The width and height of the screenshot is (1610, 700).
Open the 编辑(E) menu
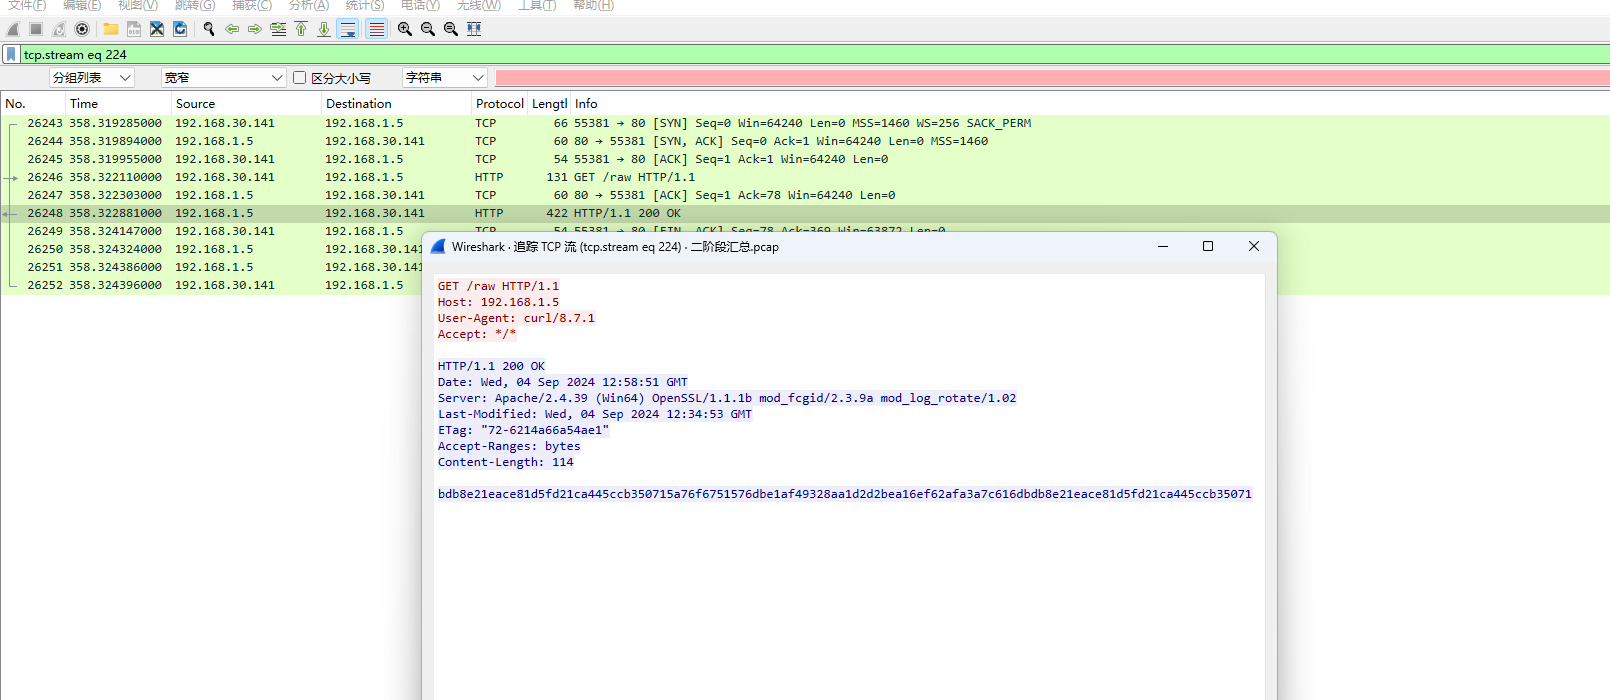[x=82, y=5]
